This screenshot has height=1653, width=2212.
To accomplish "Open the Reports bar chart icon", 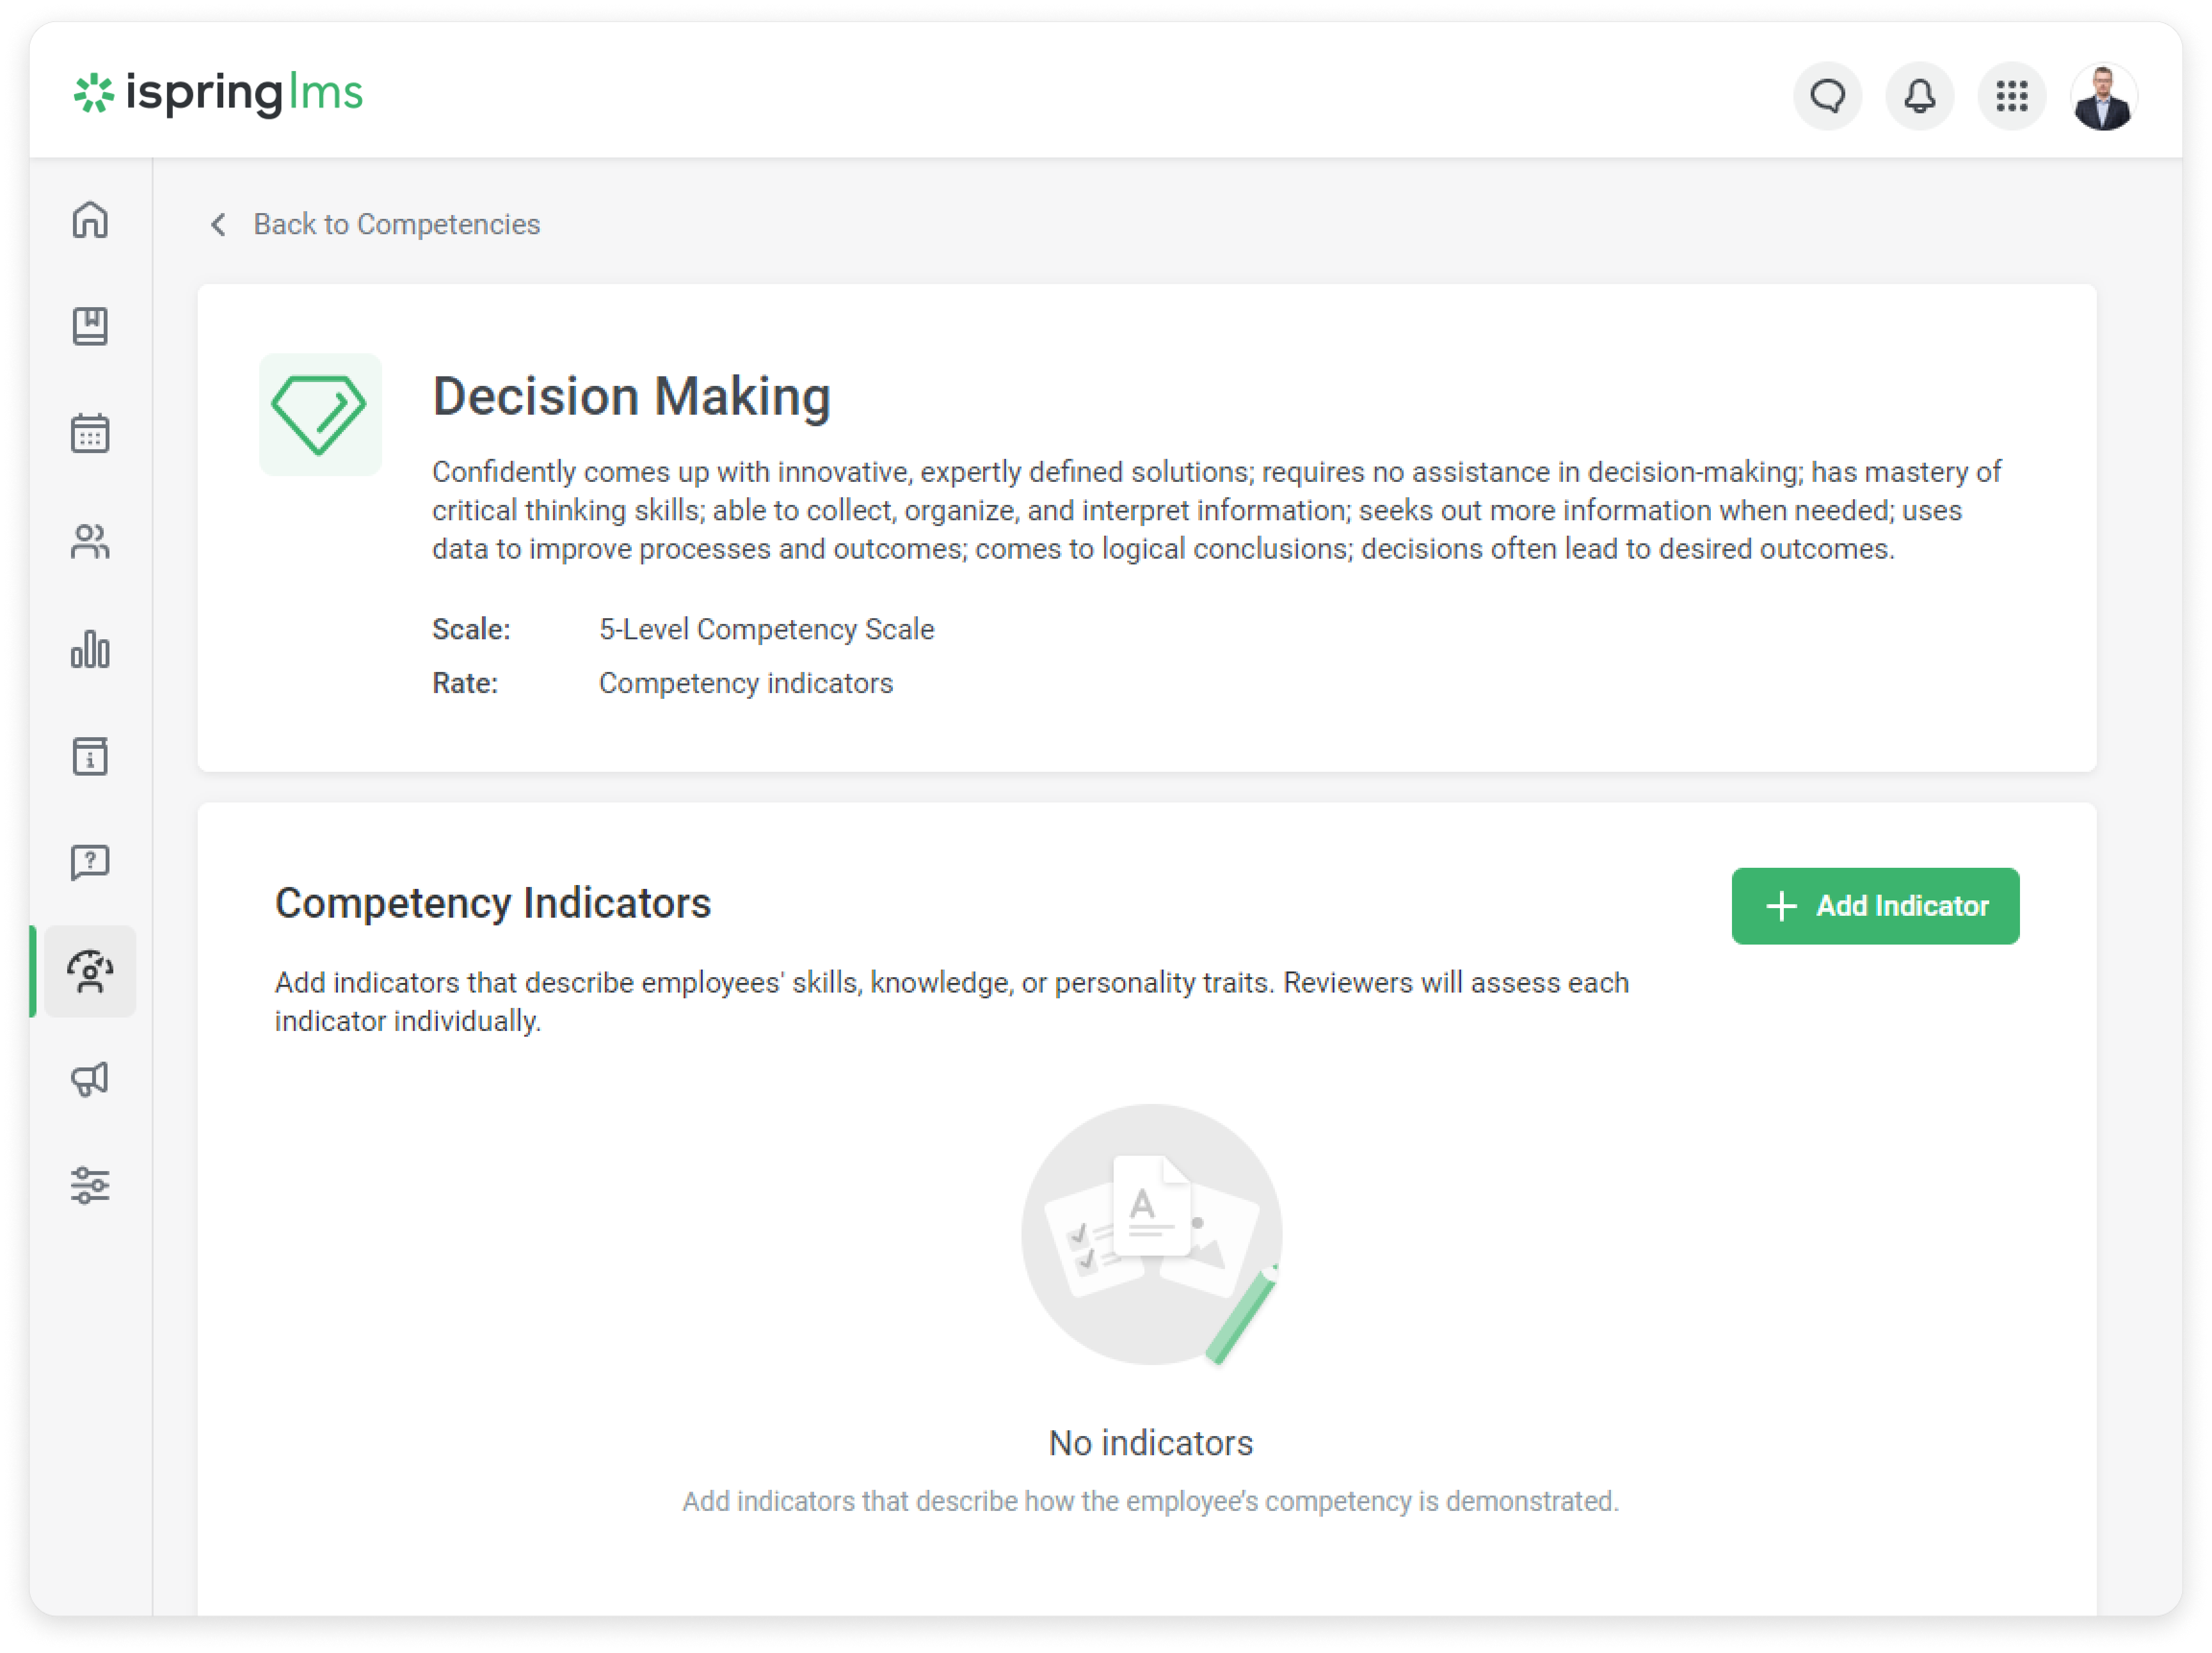I will click(x=90, y=649).
